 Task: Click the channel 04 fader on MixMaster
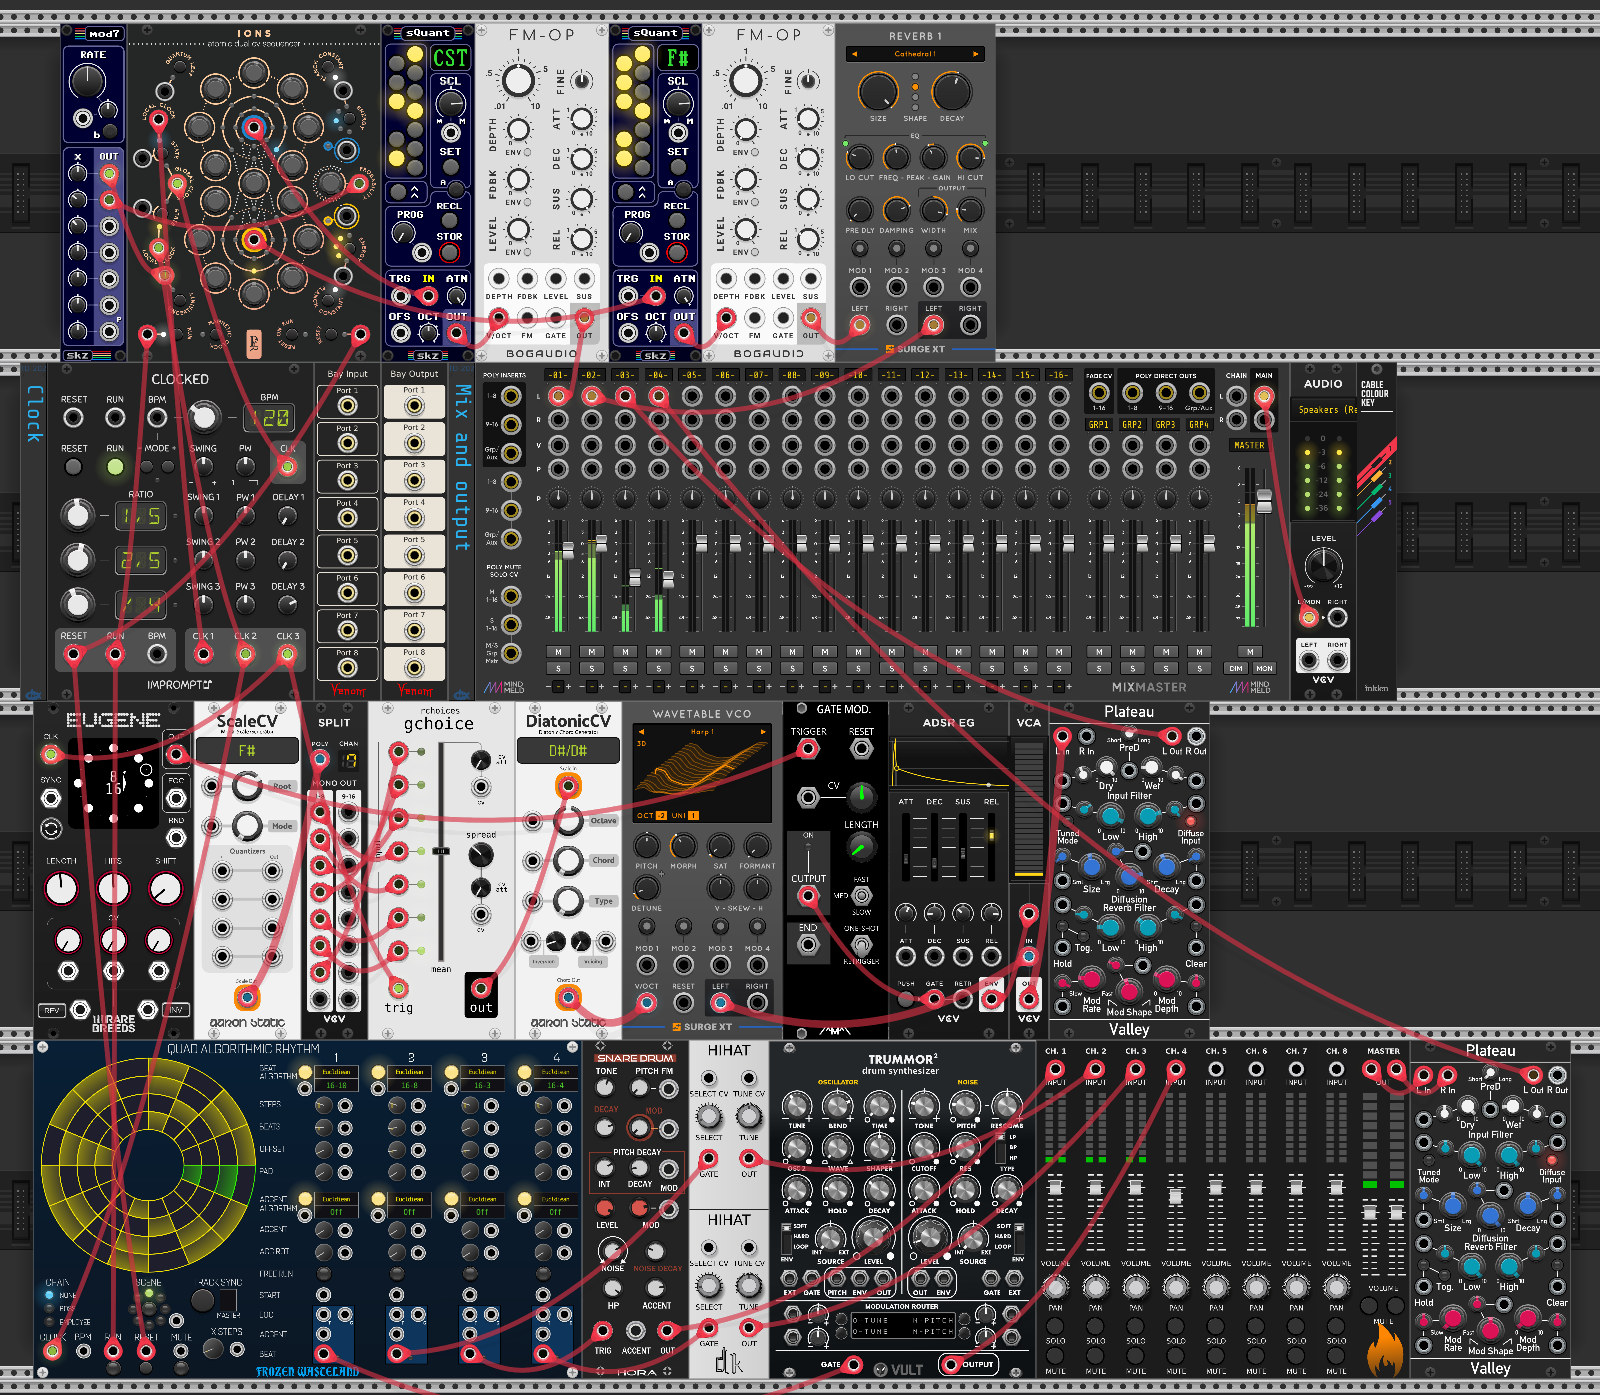click(667, 578)
